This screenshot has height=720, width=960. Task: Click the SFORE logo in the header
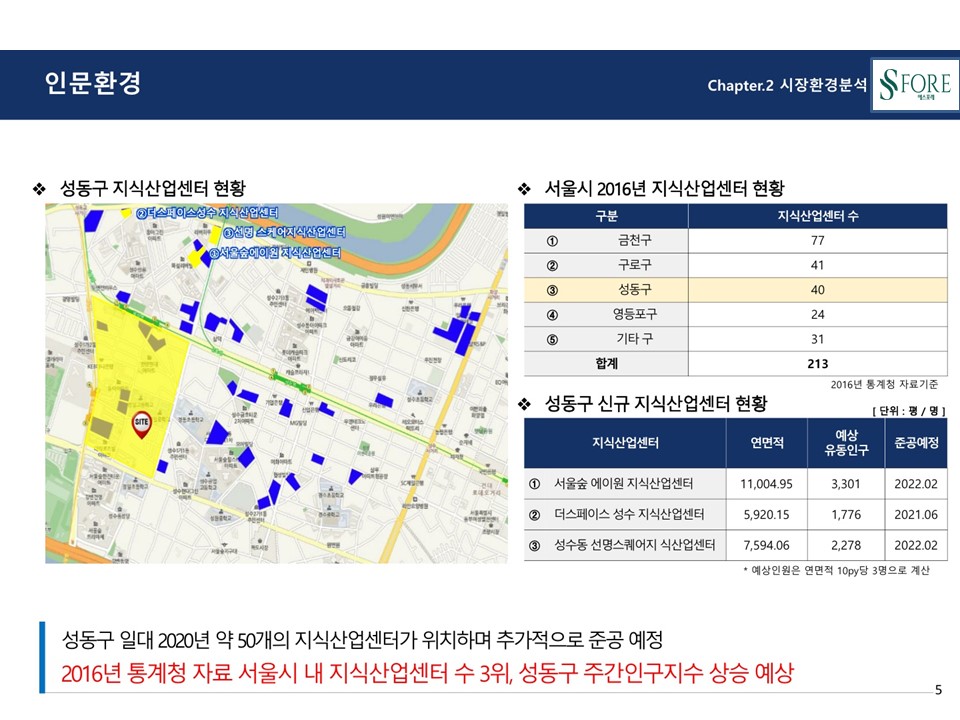[x=915, y=84]
